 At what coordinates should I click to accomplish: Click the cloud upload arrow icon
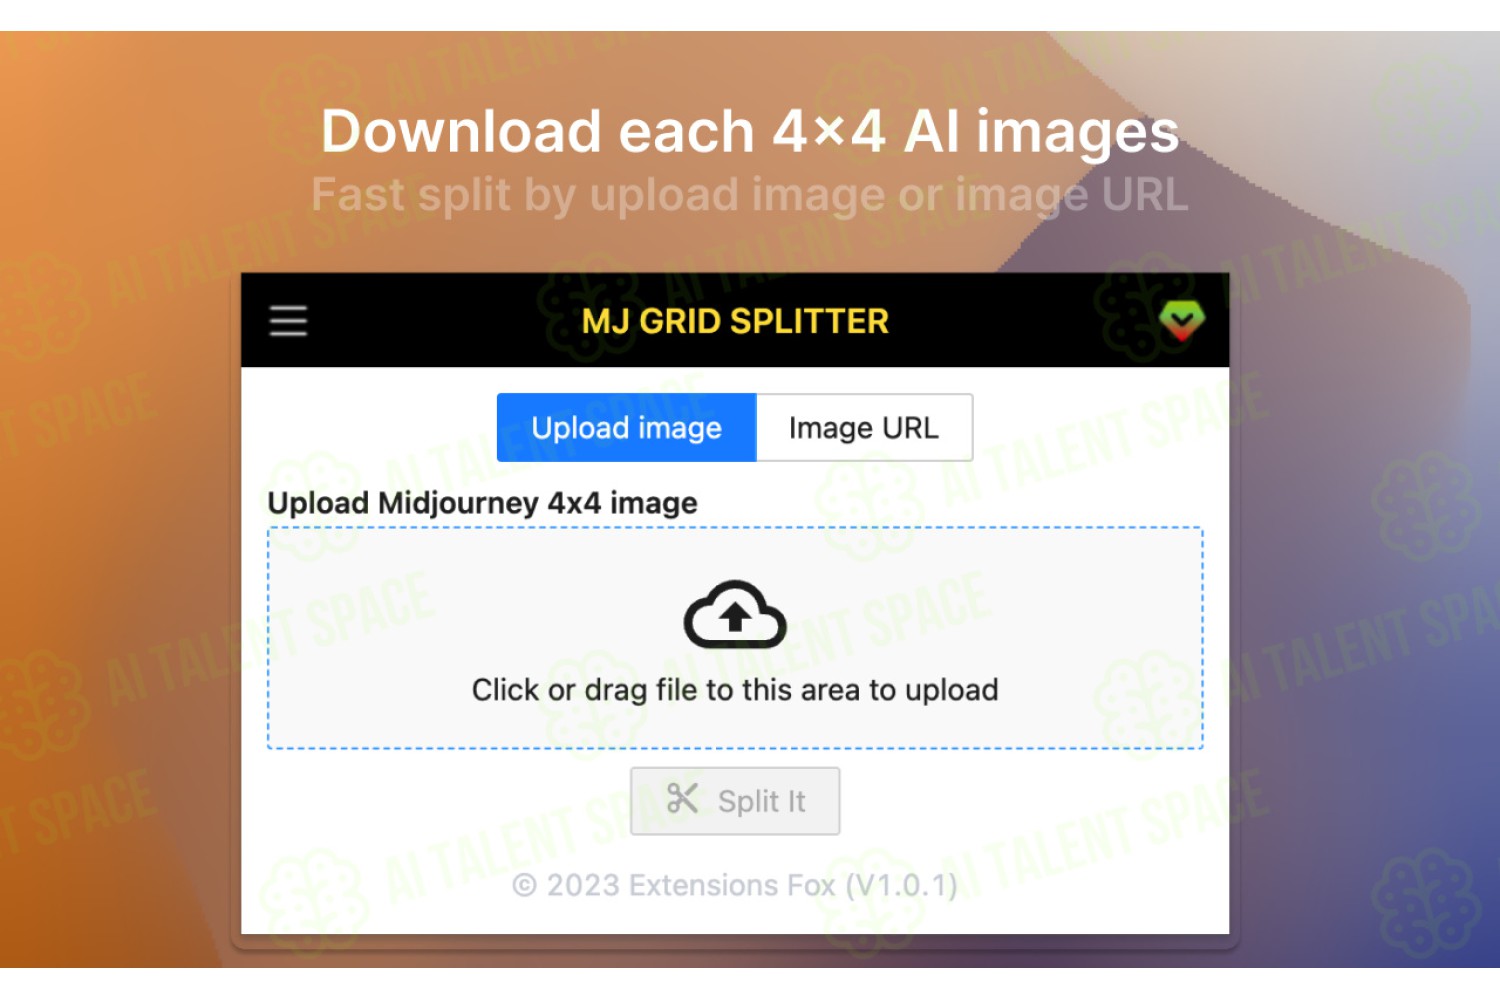click(735, 614)
